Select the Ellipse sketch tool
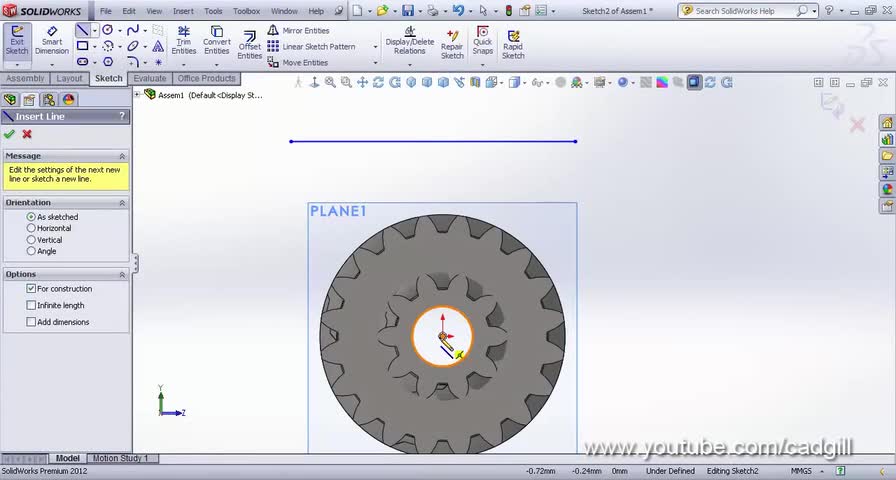The image size is (896, 480). coord(133,46)
